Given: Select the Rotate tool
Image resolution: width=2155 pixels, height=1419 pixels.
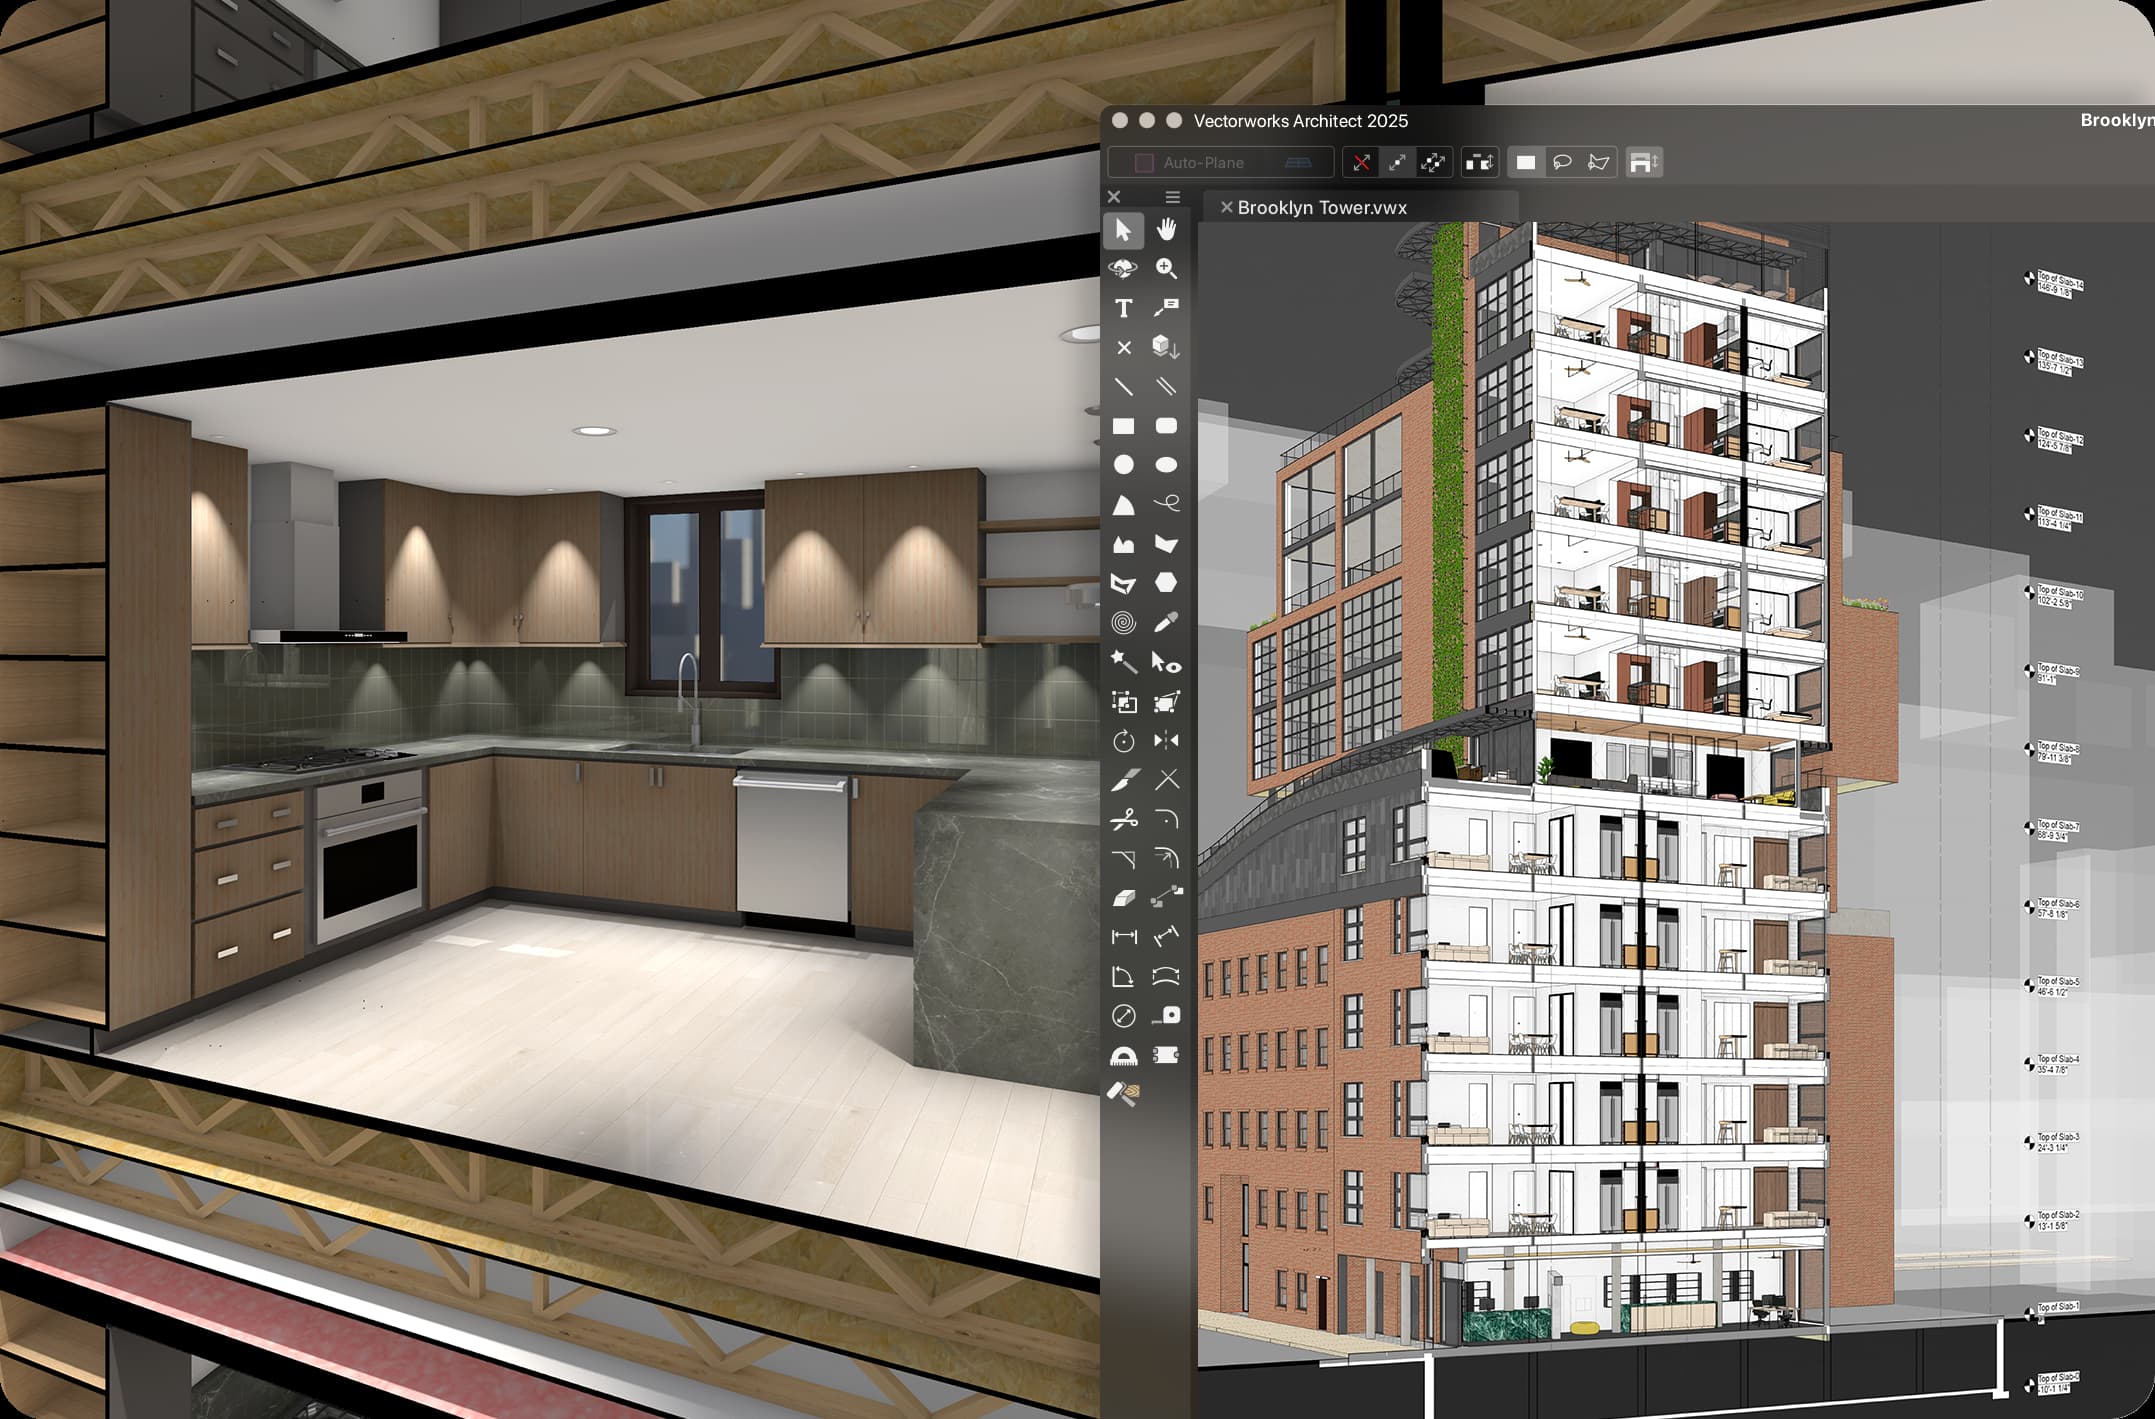Looking at the screenshot, I should [x=1123, y=741].
